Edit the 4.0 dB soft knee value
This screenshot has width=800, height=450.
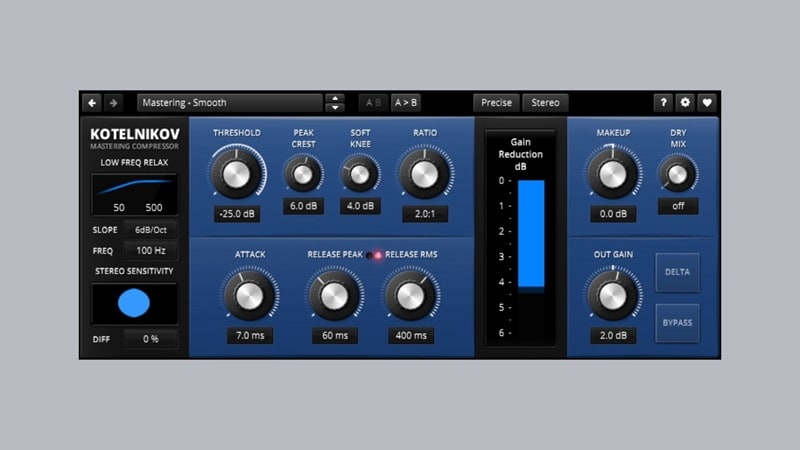[x=360, y=206]
